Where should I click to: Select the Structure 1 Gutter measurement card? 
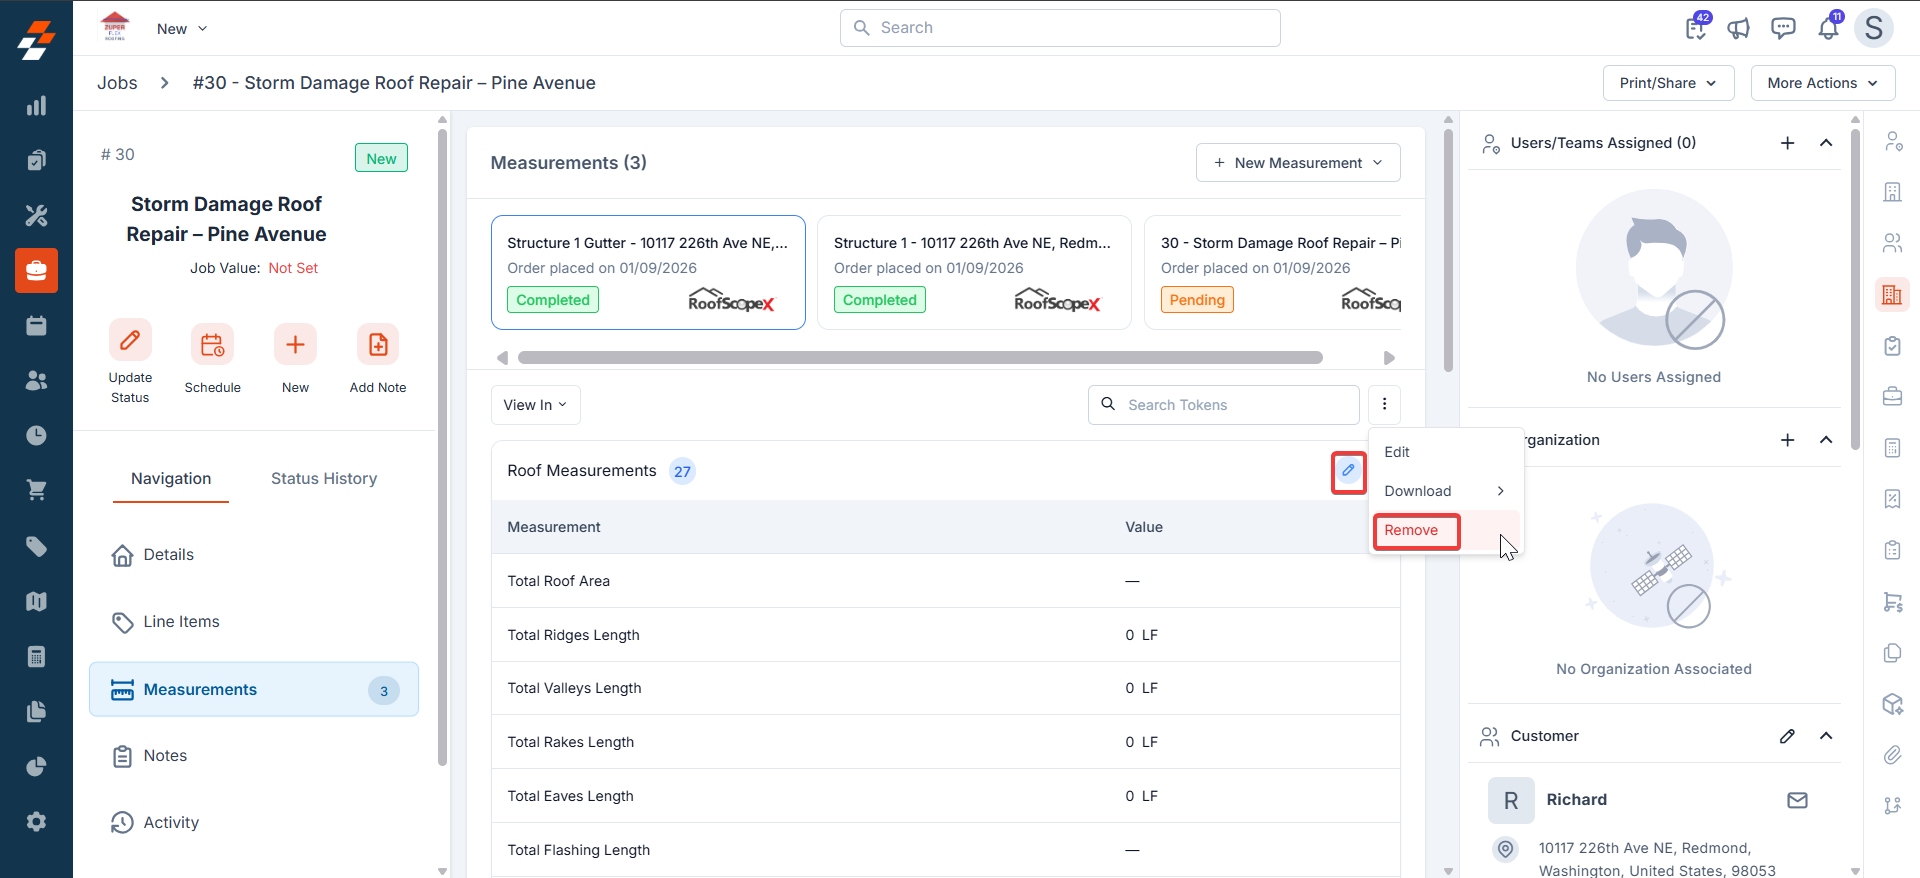click(x=648, y=272)
